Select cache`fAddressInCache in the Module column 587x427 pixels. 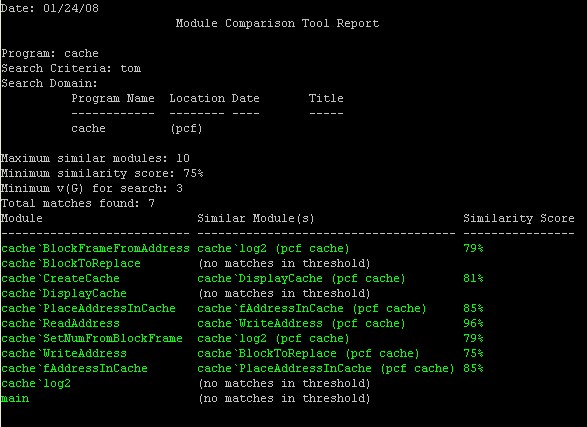(74, 368)
